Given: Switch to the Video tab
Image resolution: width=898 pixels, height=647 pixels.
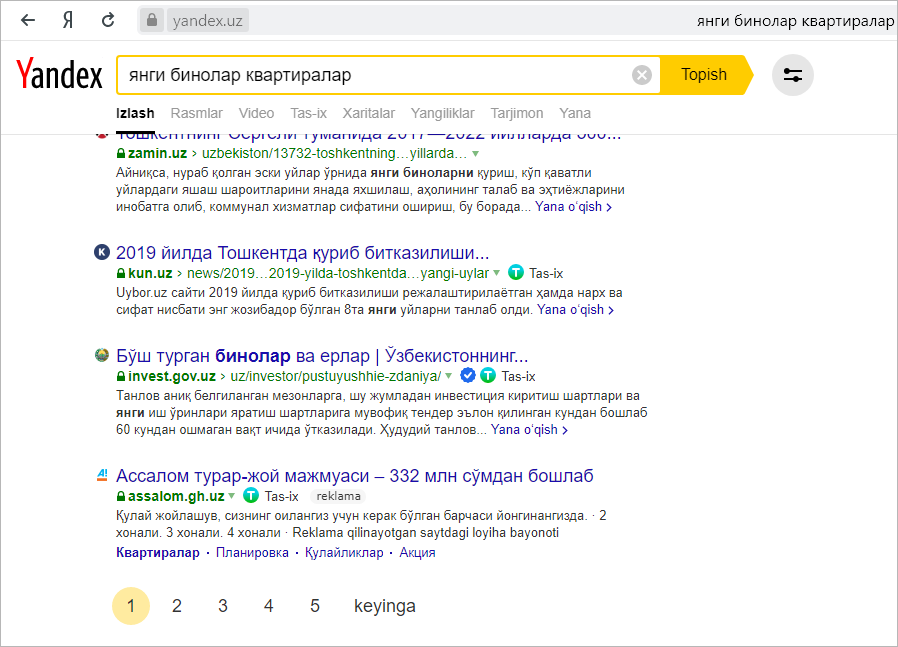Looking at the screenshot, I should 257,113.
